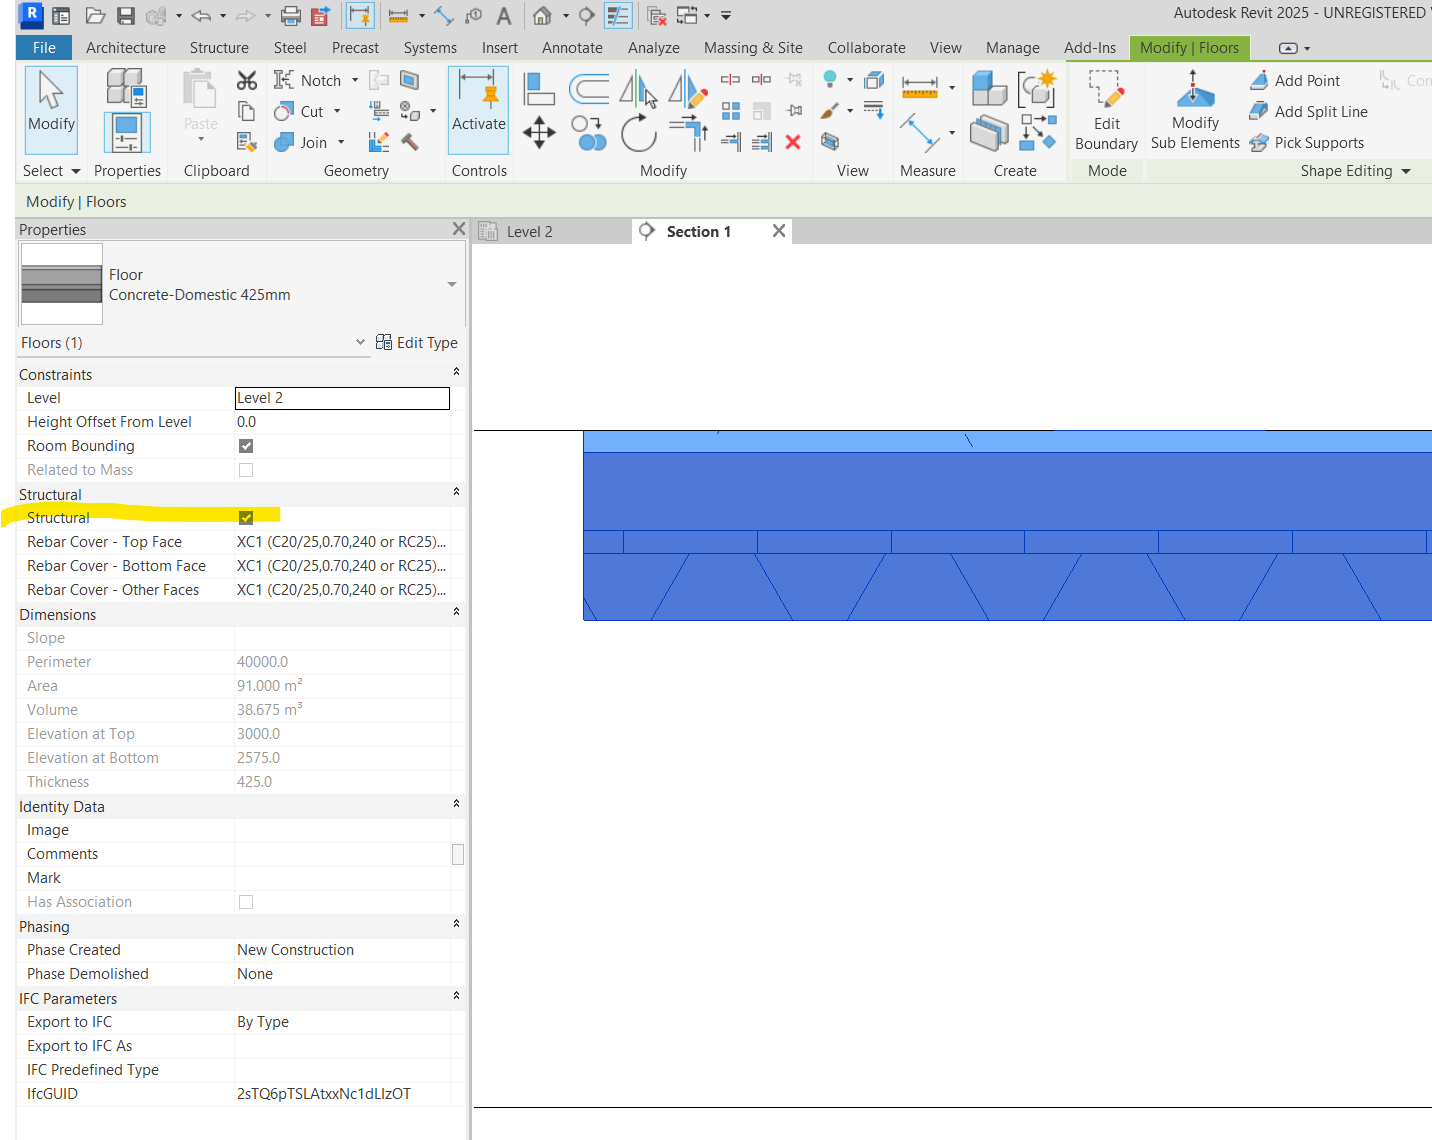
Task: Open the Architecture ribbon tab
Action: pyautogui.click(x=125, y=47)
